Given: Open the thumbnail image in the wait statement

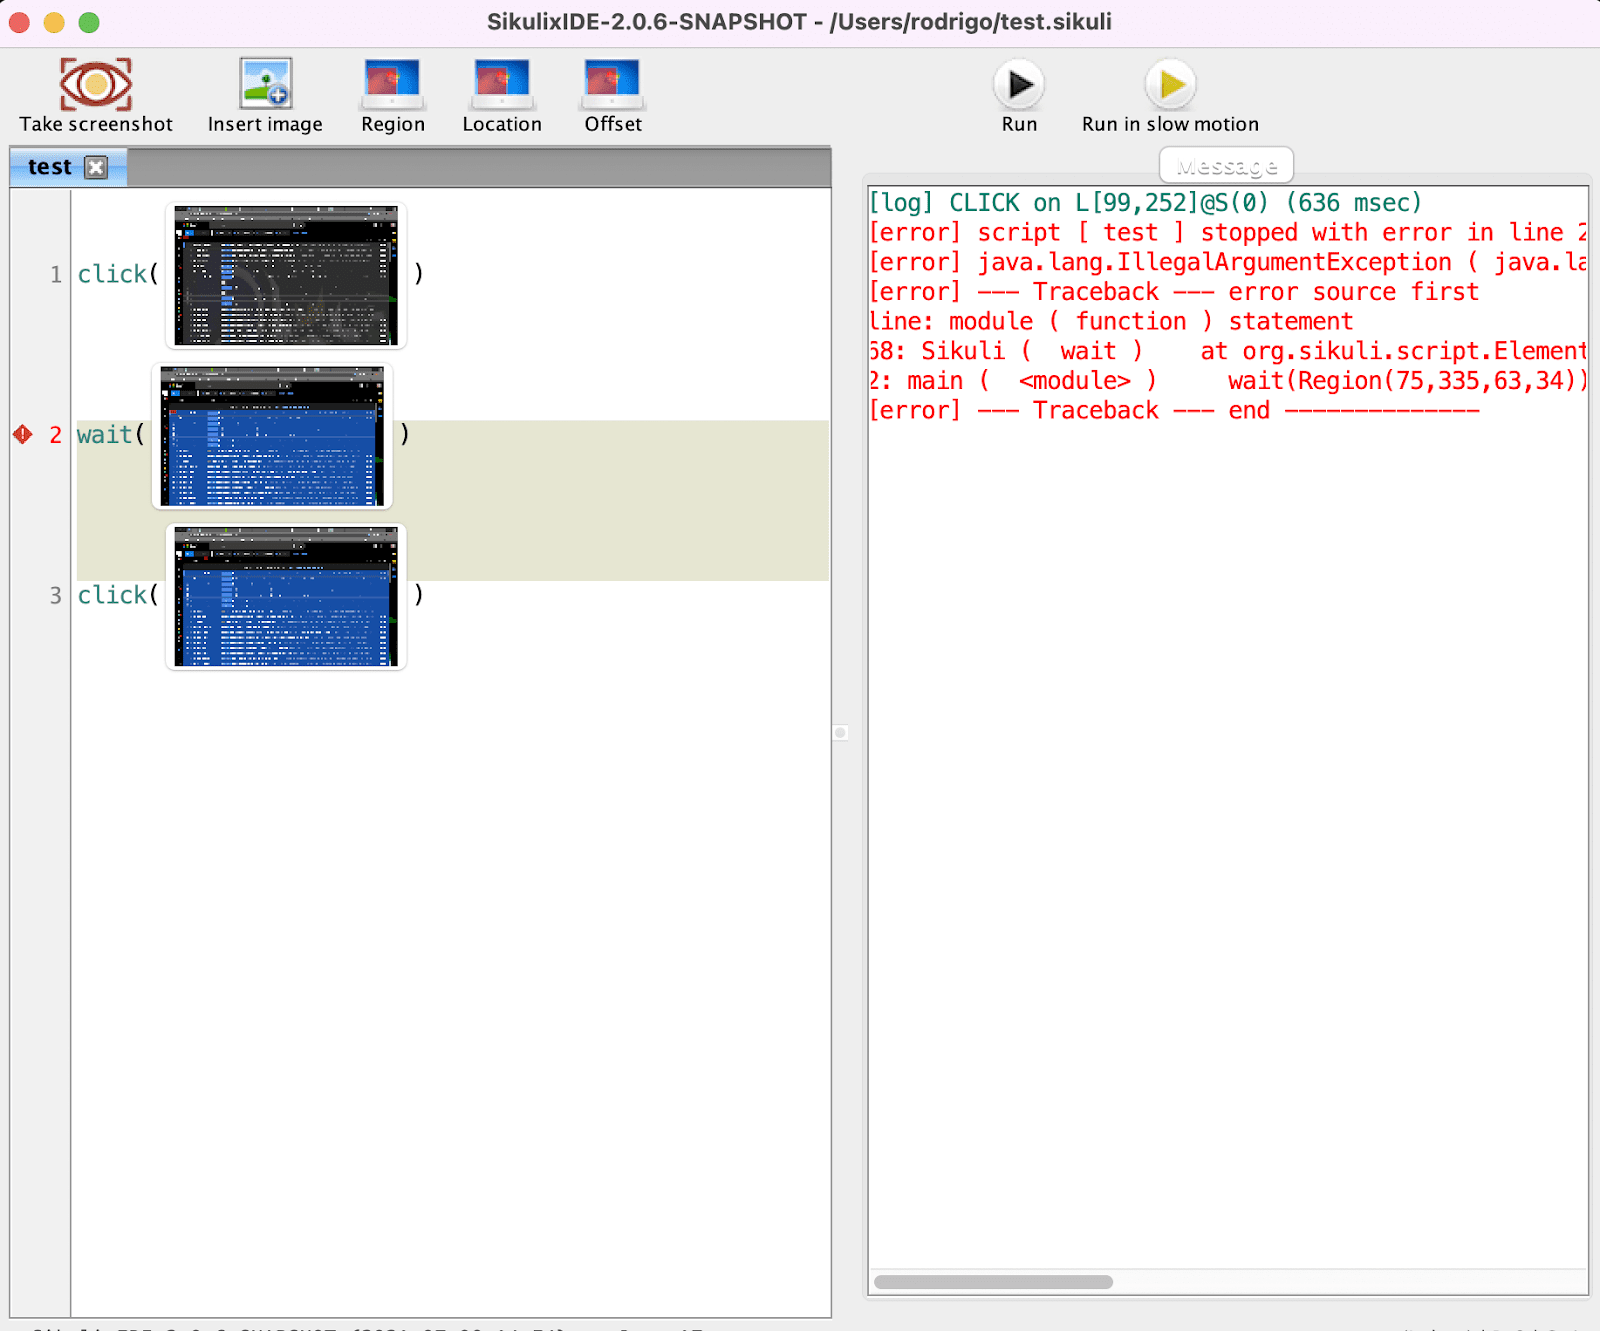Looking at the screenshot, I should point(272,436).
